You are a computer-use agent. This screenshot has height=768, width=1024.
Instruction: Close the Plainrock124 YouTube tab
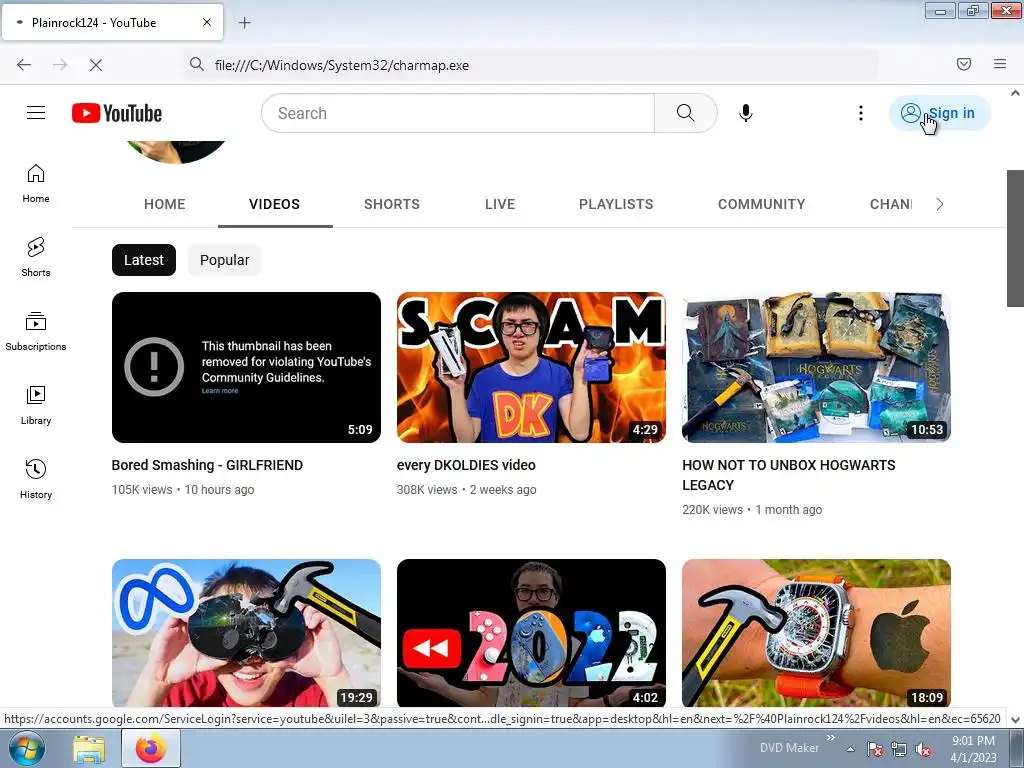pos(207,22)
